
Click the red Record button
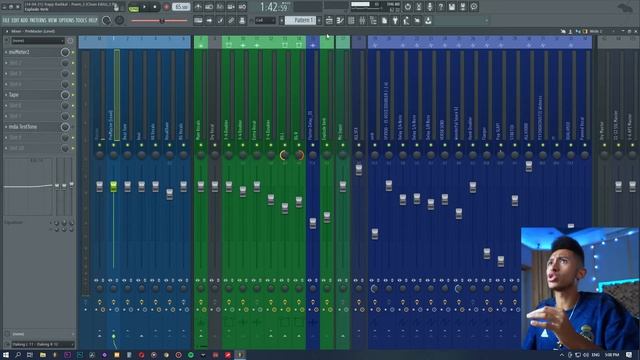point(166,7)
